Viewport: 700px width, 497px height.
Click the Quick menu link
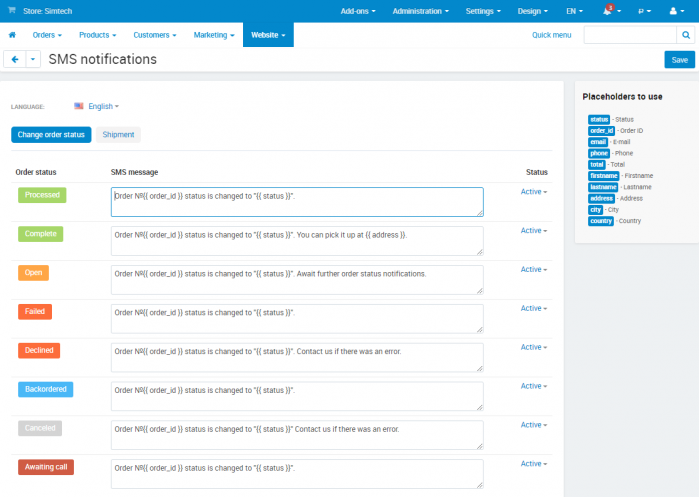tap(551, 35)
